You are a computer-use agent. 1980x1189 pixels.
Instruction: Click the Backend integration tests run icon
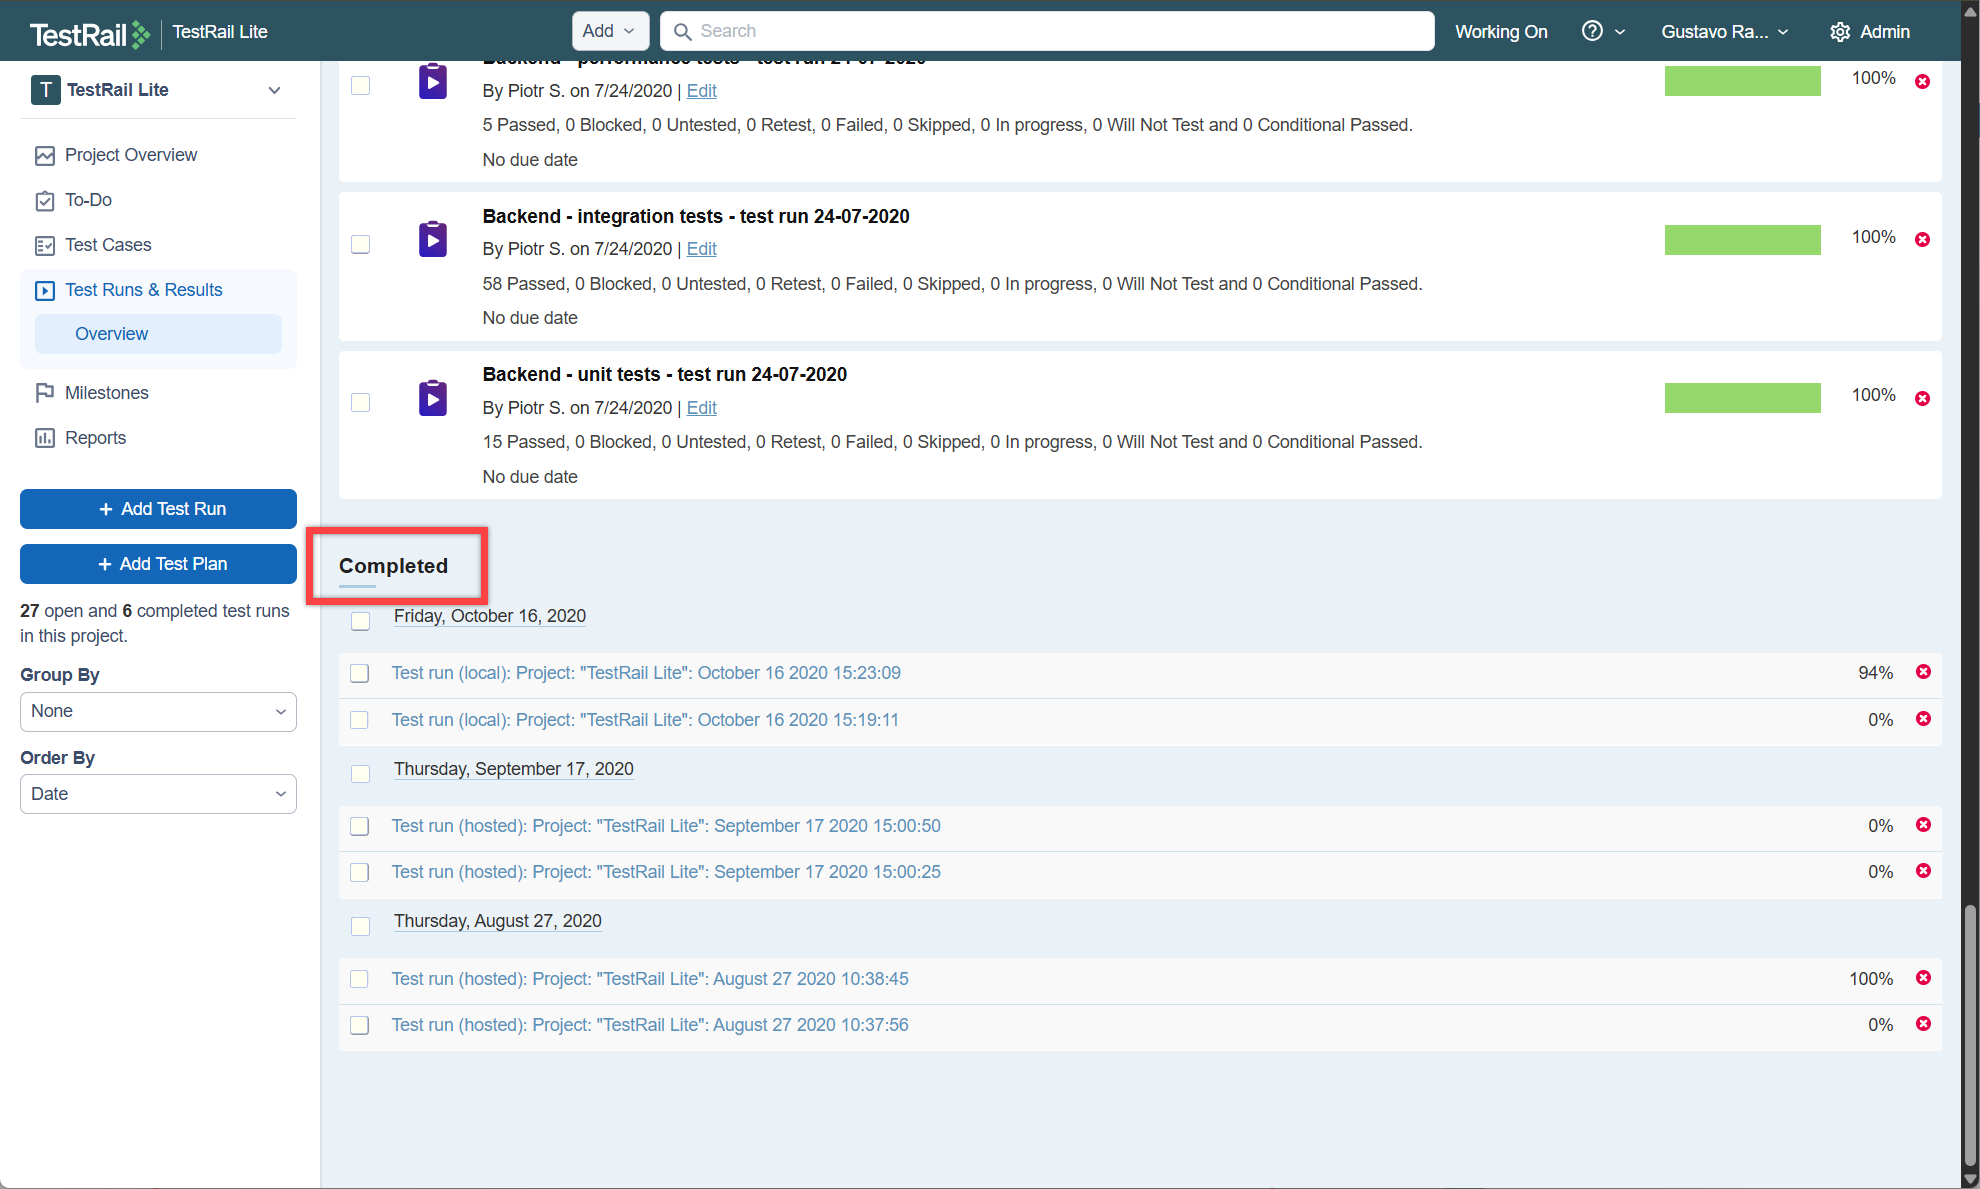[x=432, y=239]
